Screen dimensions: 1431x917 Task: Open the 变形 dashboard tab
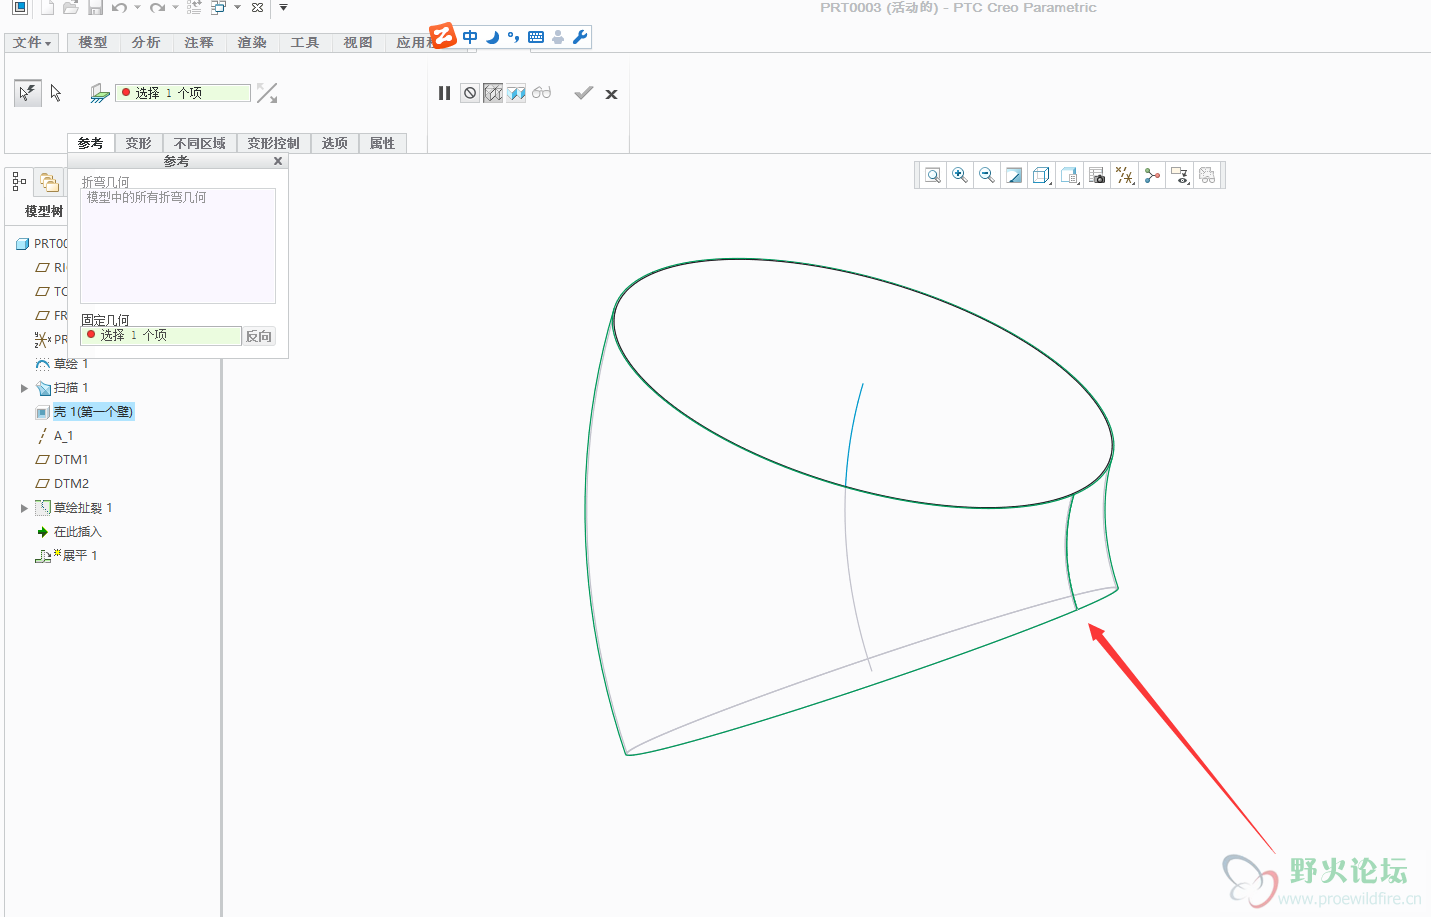(138, 143)
